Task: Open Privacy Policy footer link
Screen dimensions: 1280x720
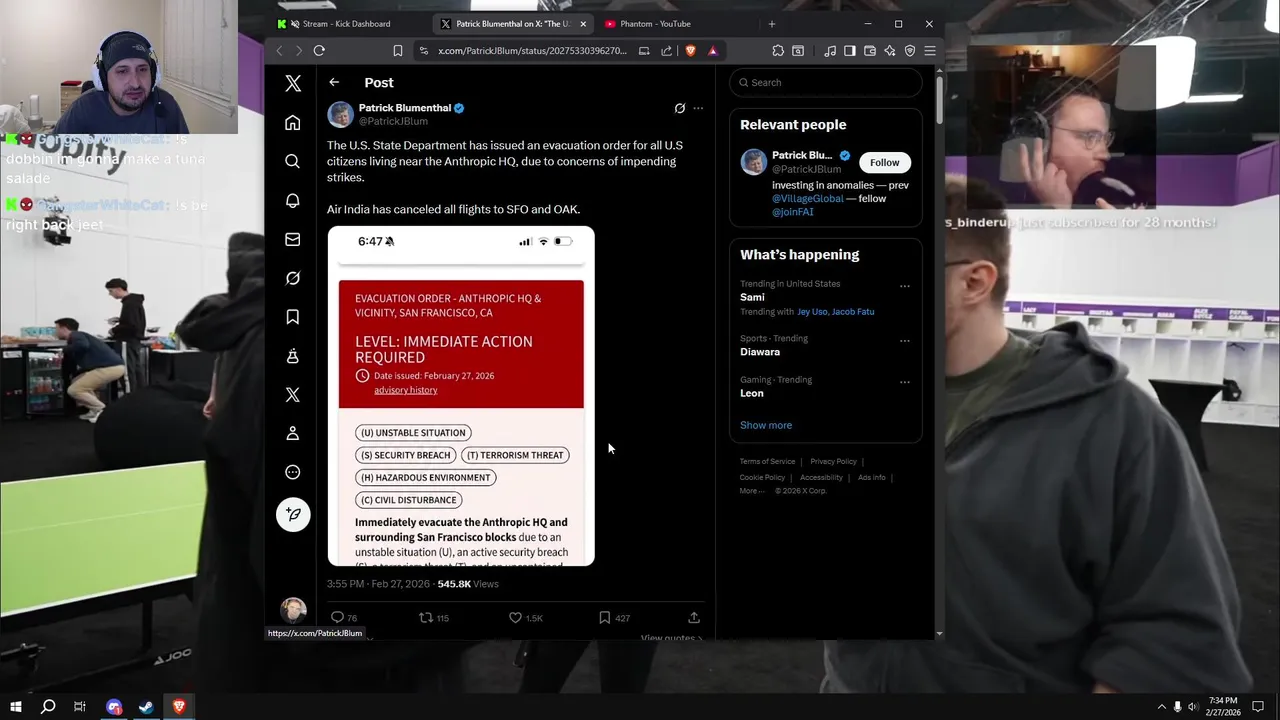Action: (834, 461)
